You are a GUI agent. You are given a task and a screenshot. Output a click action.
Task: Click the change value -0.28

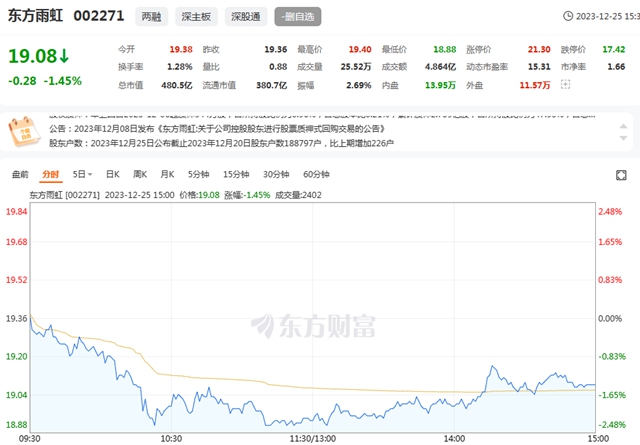click(22, 81)
